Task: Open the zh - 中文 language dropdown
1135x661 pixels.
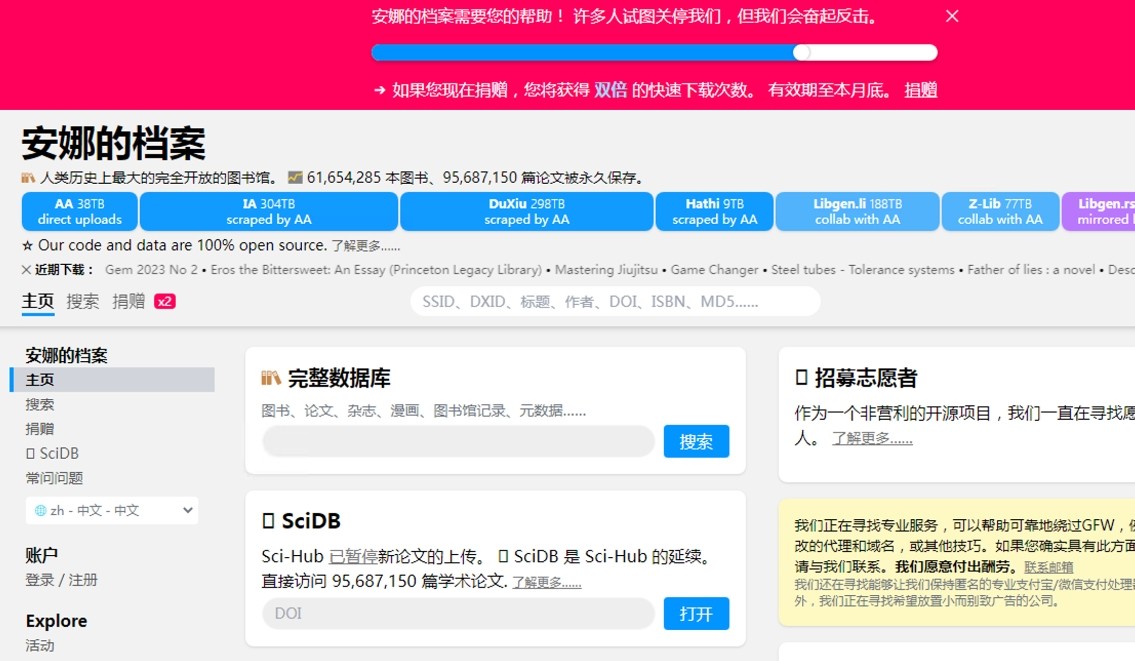Action: tap(111, 510)
